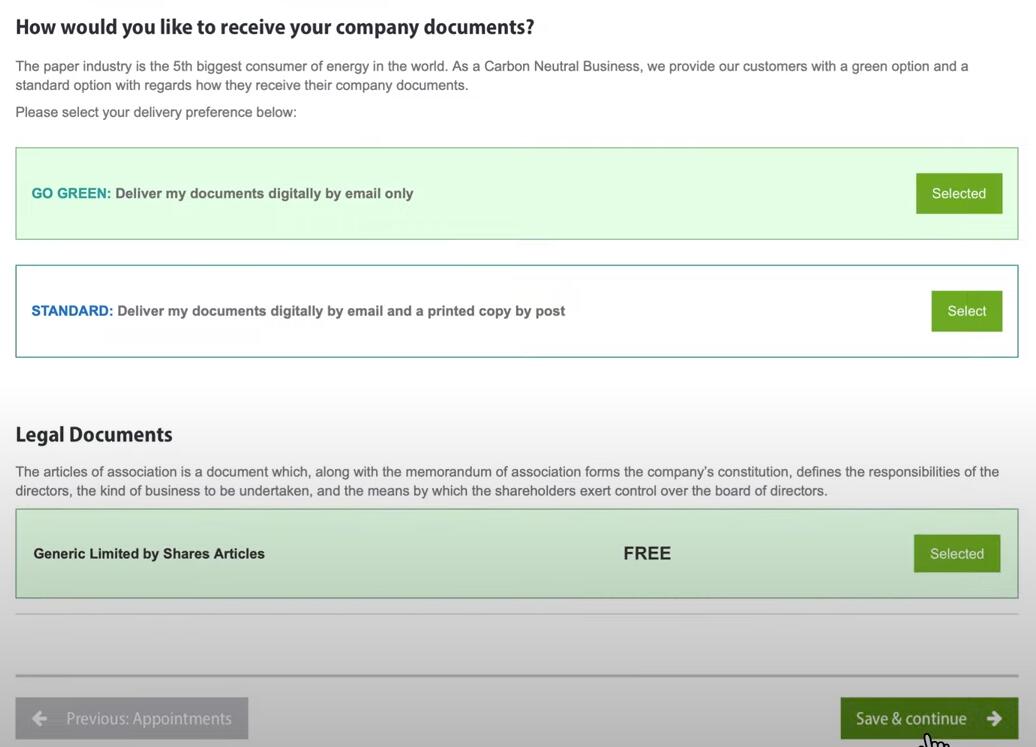
Task: Select the Standard printed copy delivery option
Action: click(x=966, y=311)
